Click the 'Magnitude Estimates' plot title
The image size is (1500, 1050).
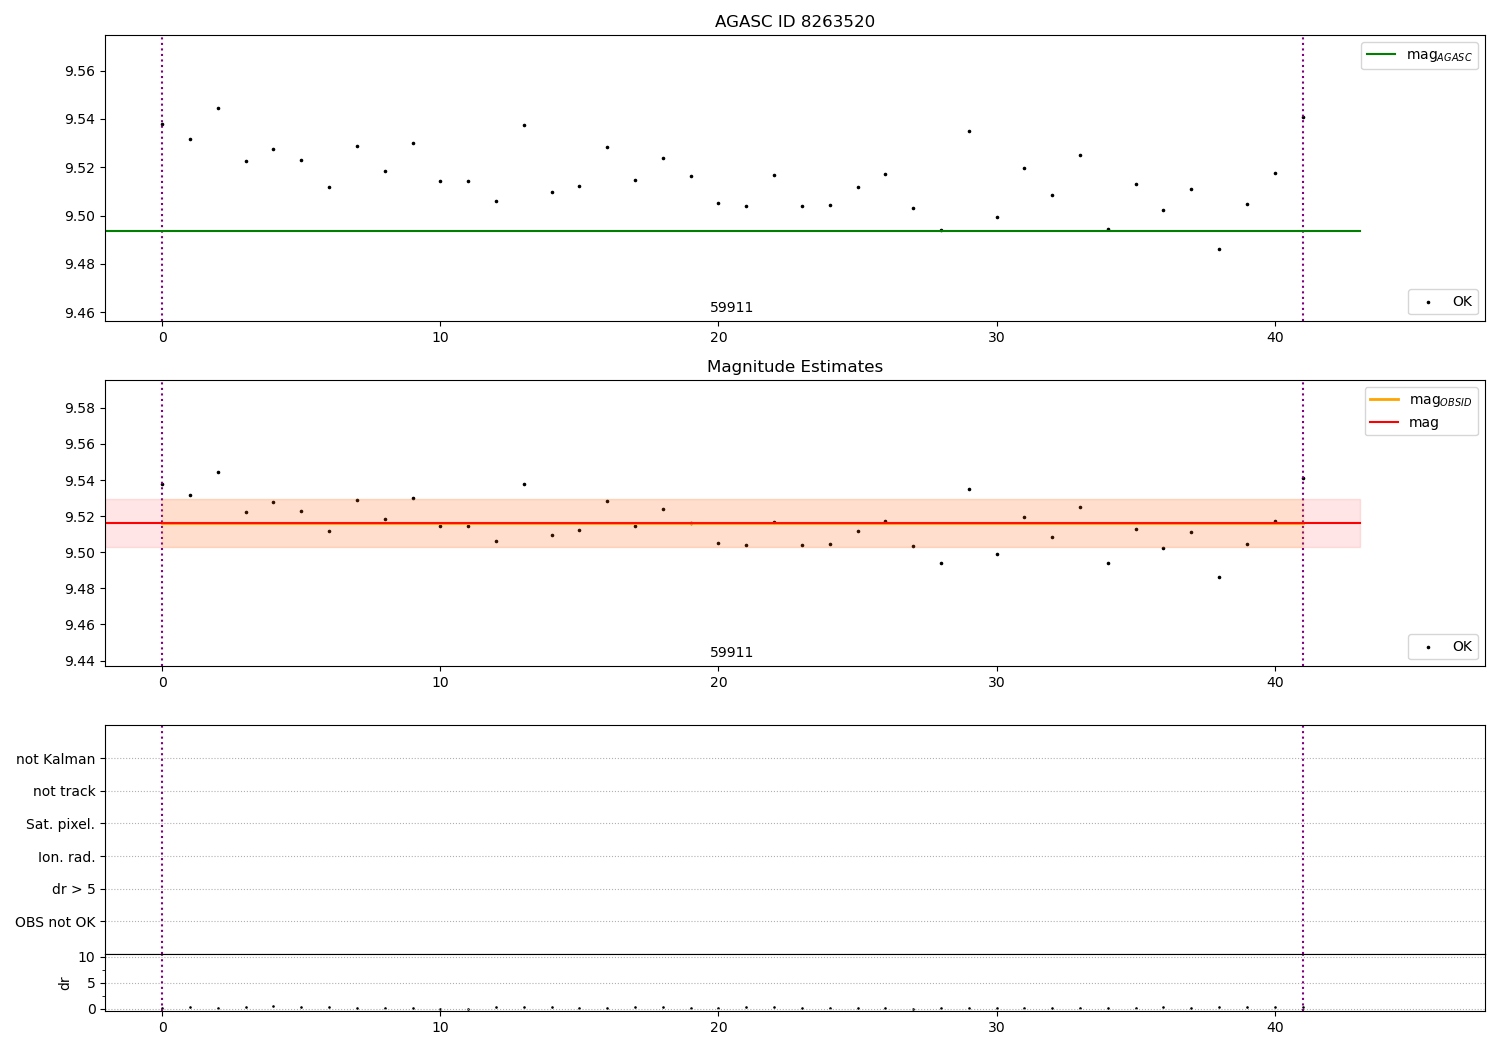794,367
